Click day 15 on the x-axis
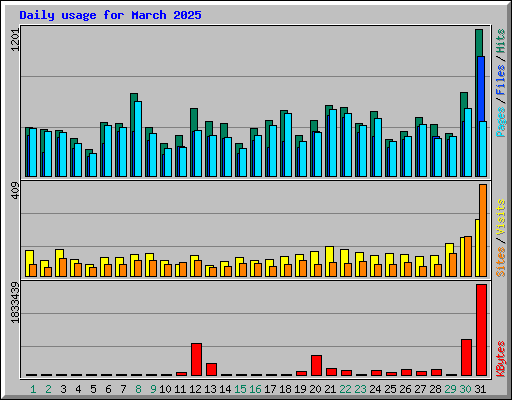Image resolution: width=512 pixels, height=400 pixels. pyautogui.click(x=240, y=389)
